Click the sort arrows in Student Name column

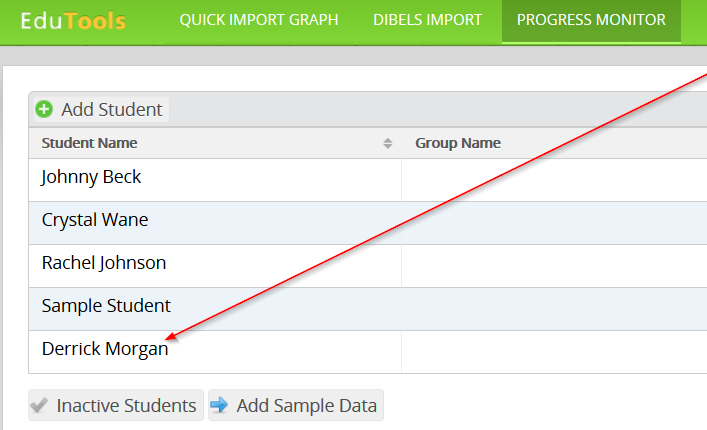(388, 144)
